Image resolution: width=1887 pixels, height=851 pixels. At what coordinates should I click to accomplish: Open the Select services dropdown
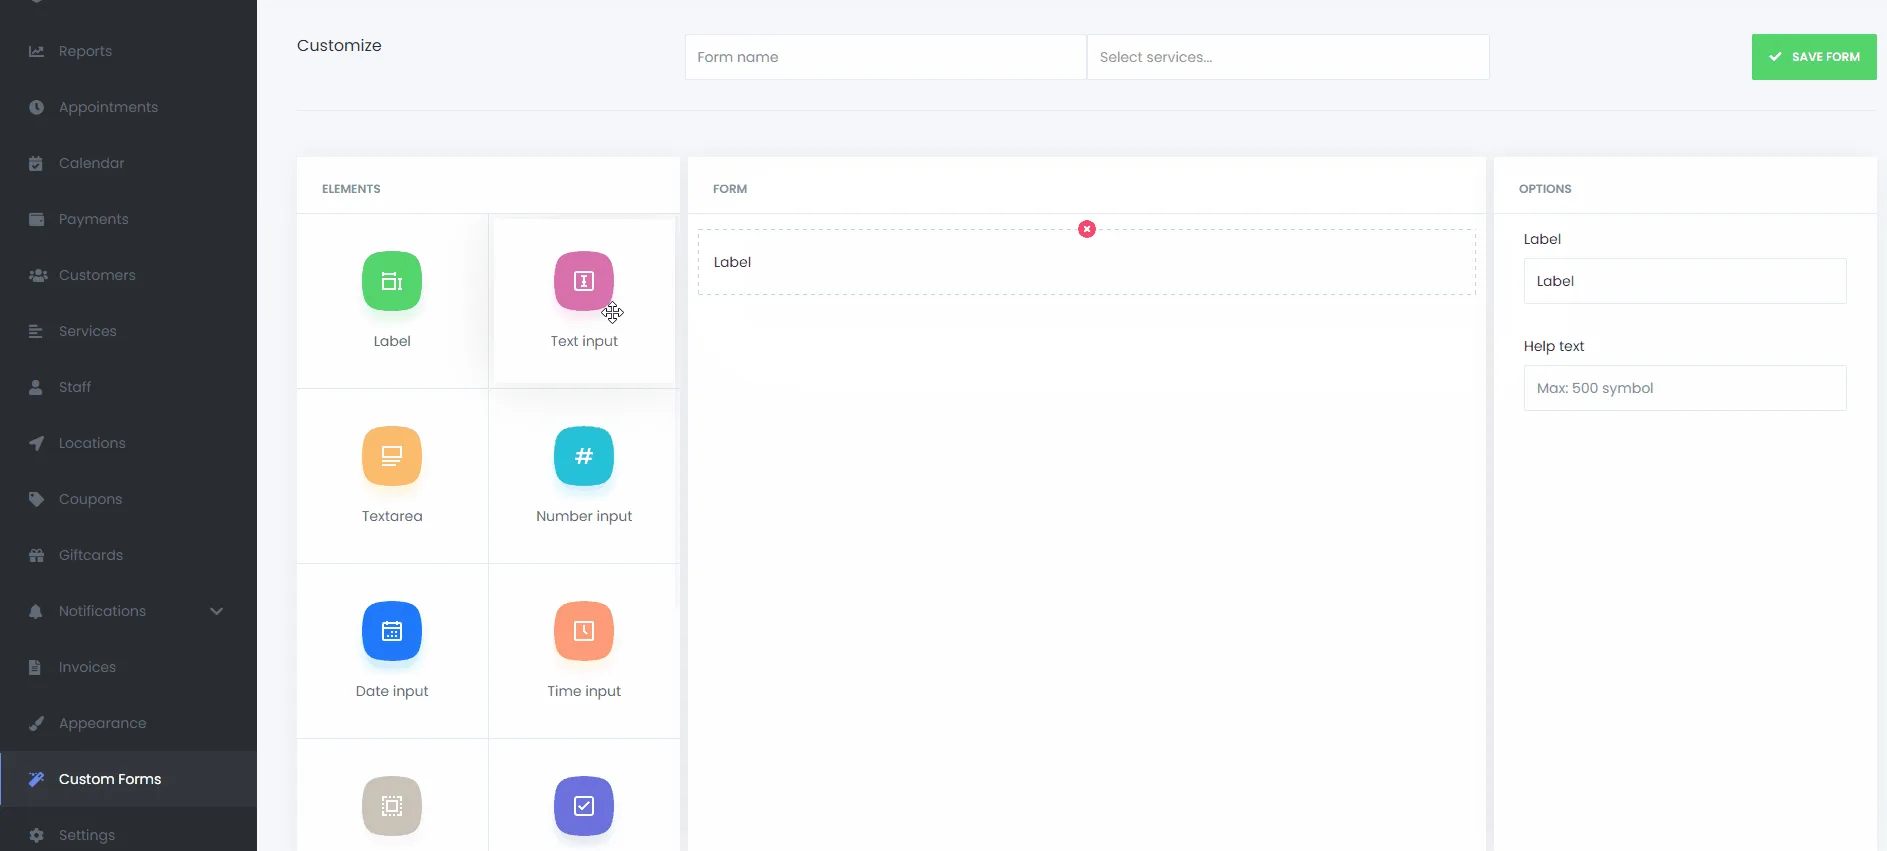[1288, 57]
